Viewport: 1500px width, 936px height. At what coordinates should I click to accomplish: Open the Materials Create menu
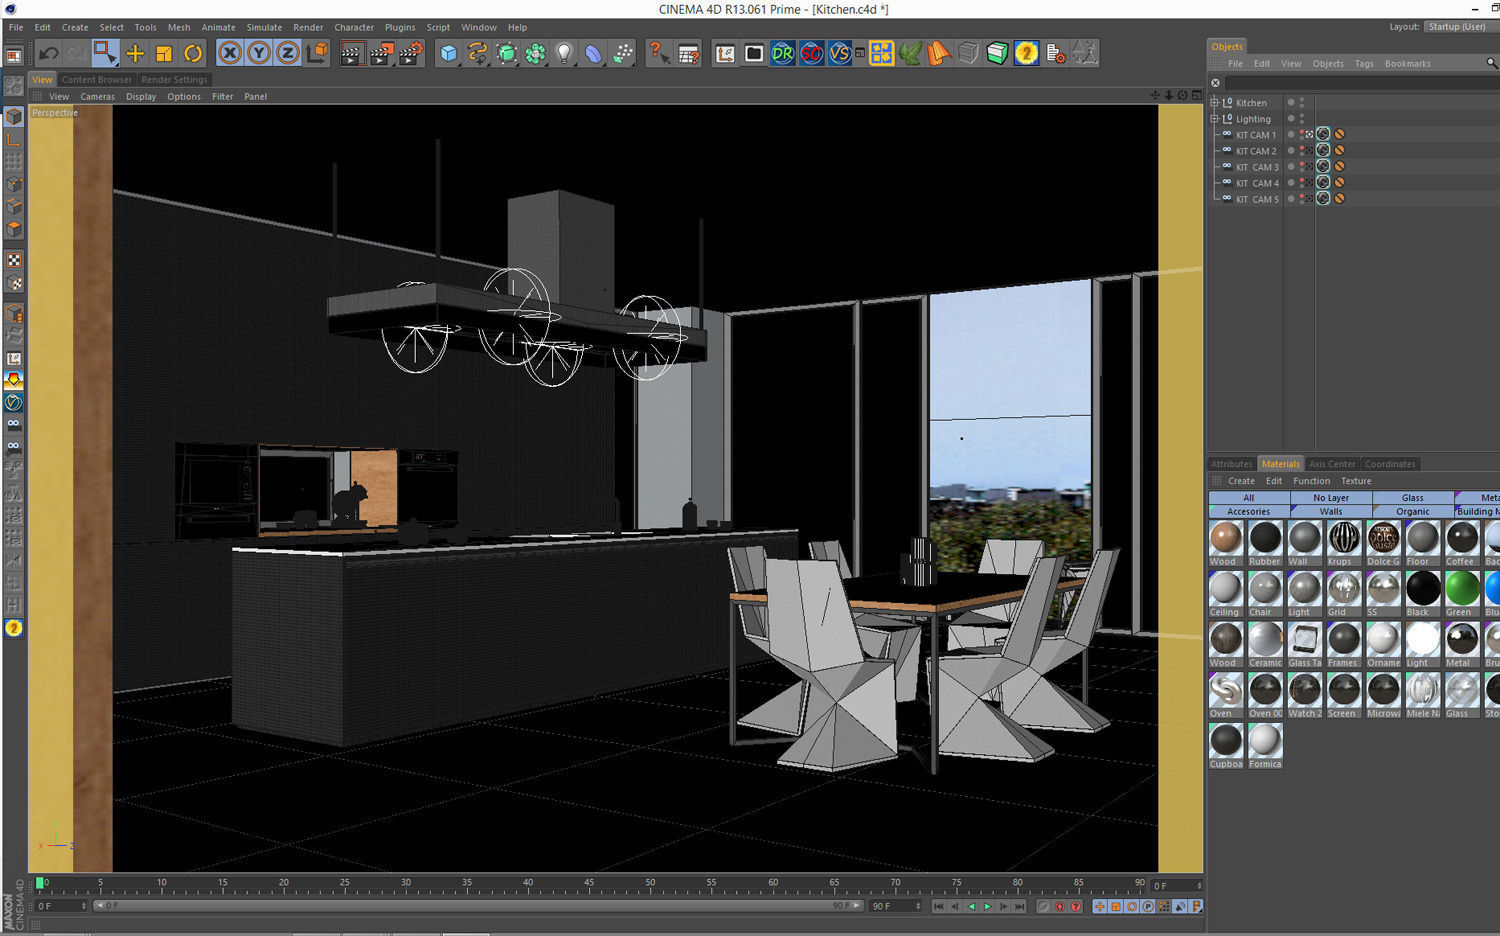[x=1241, y=481]
